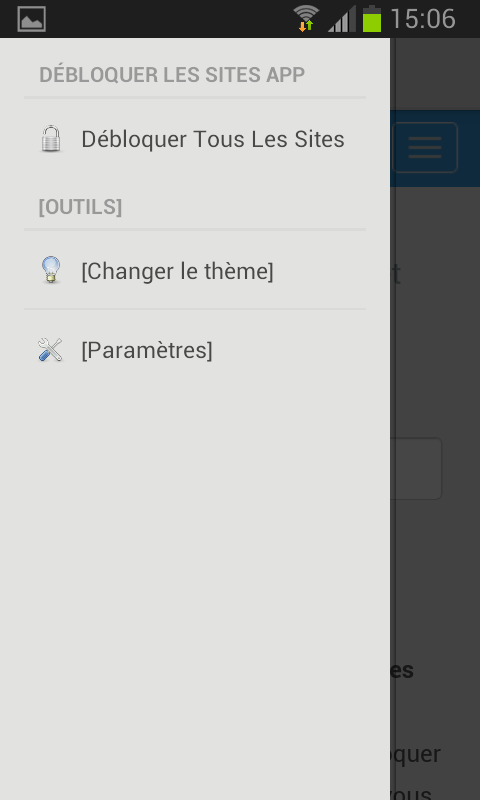Toggle the dimmed hamburger menu button
This screenshot has height=800, width=480.
pos(425,147)
